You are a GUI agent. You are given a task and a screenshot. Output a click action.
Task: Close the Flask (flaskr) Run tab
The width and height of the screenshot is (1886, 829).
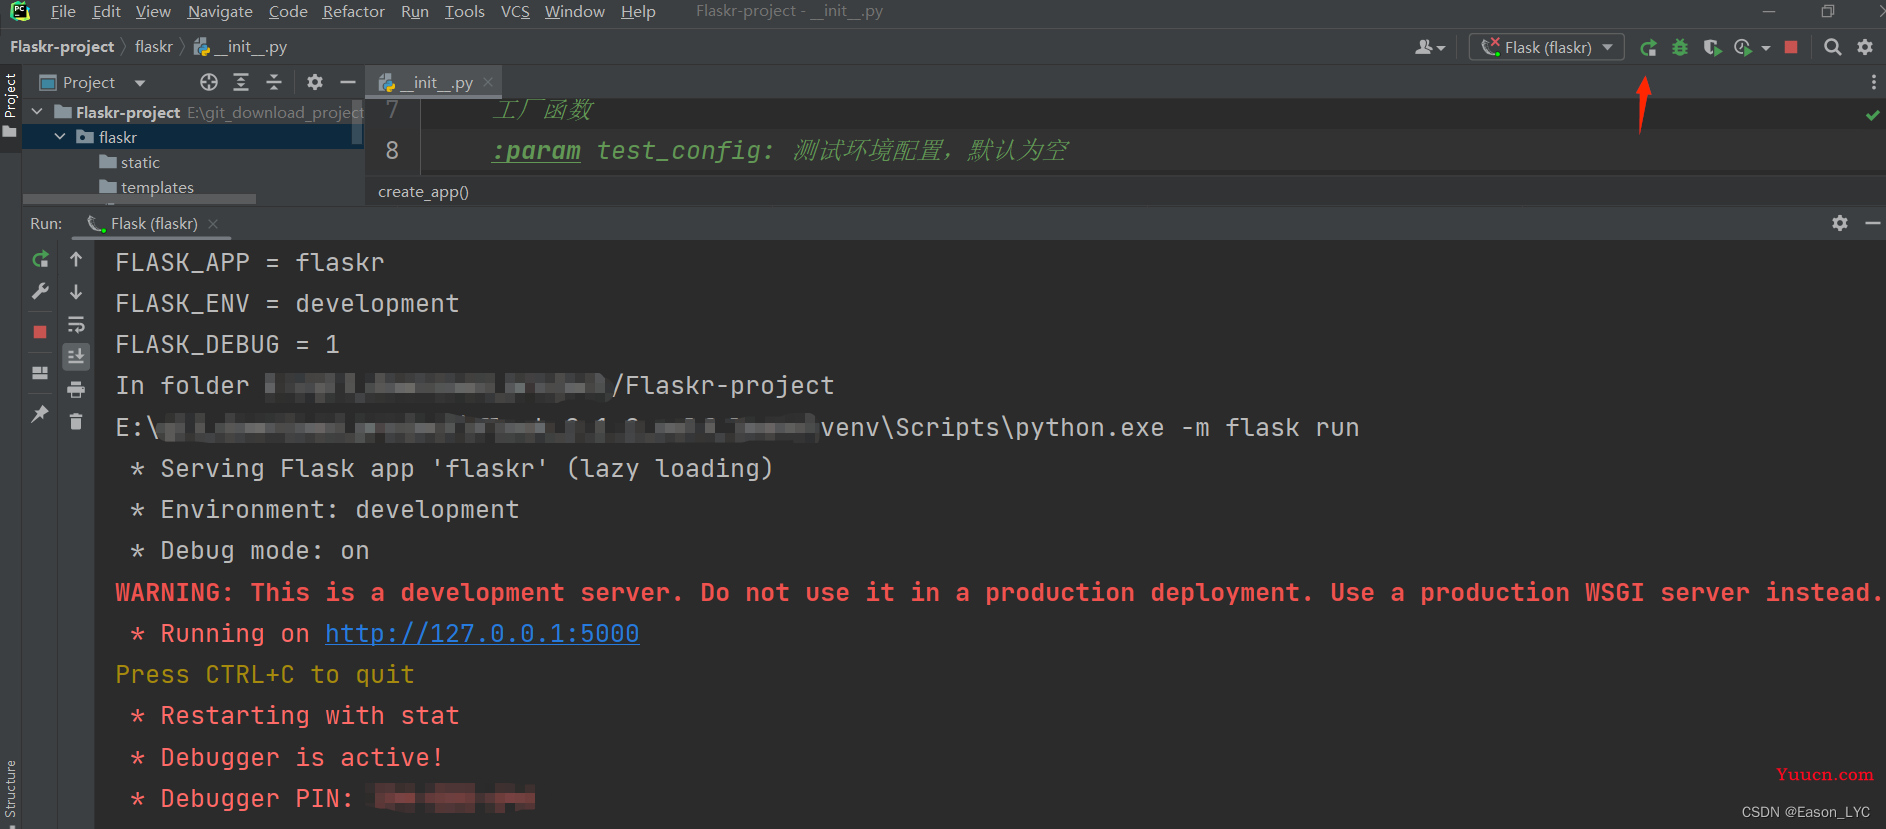click(213, 224)
